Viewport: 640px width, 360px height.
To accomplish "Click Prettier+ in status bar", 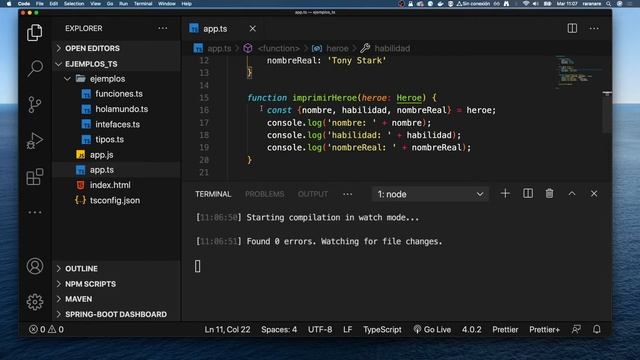I will click(x=544, y=329).
